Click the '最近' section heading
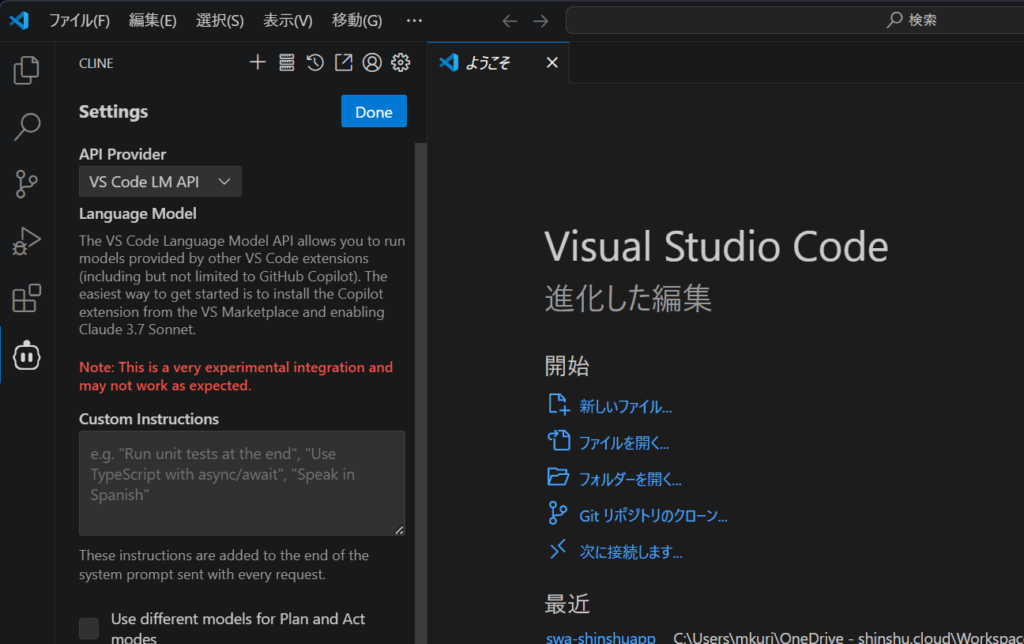 [x=568, y=604]
